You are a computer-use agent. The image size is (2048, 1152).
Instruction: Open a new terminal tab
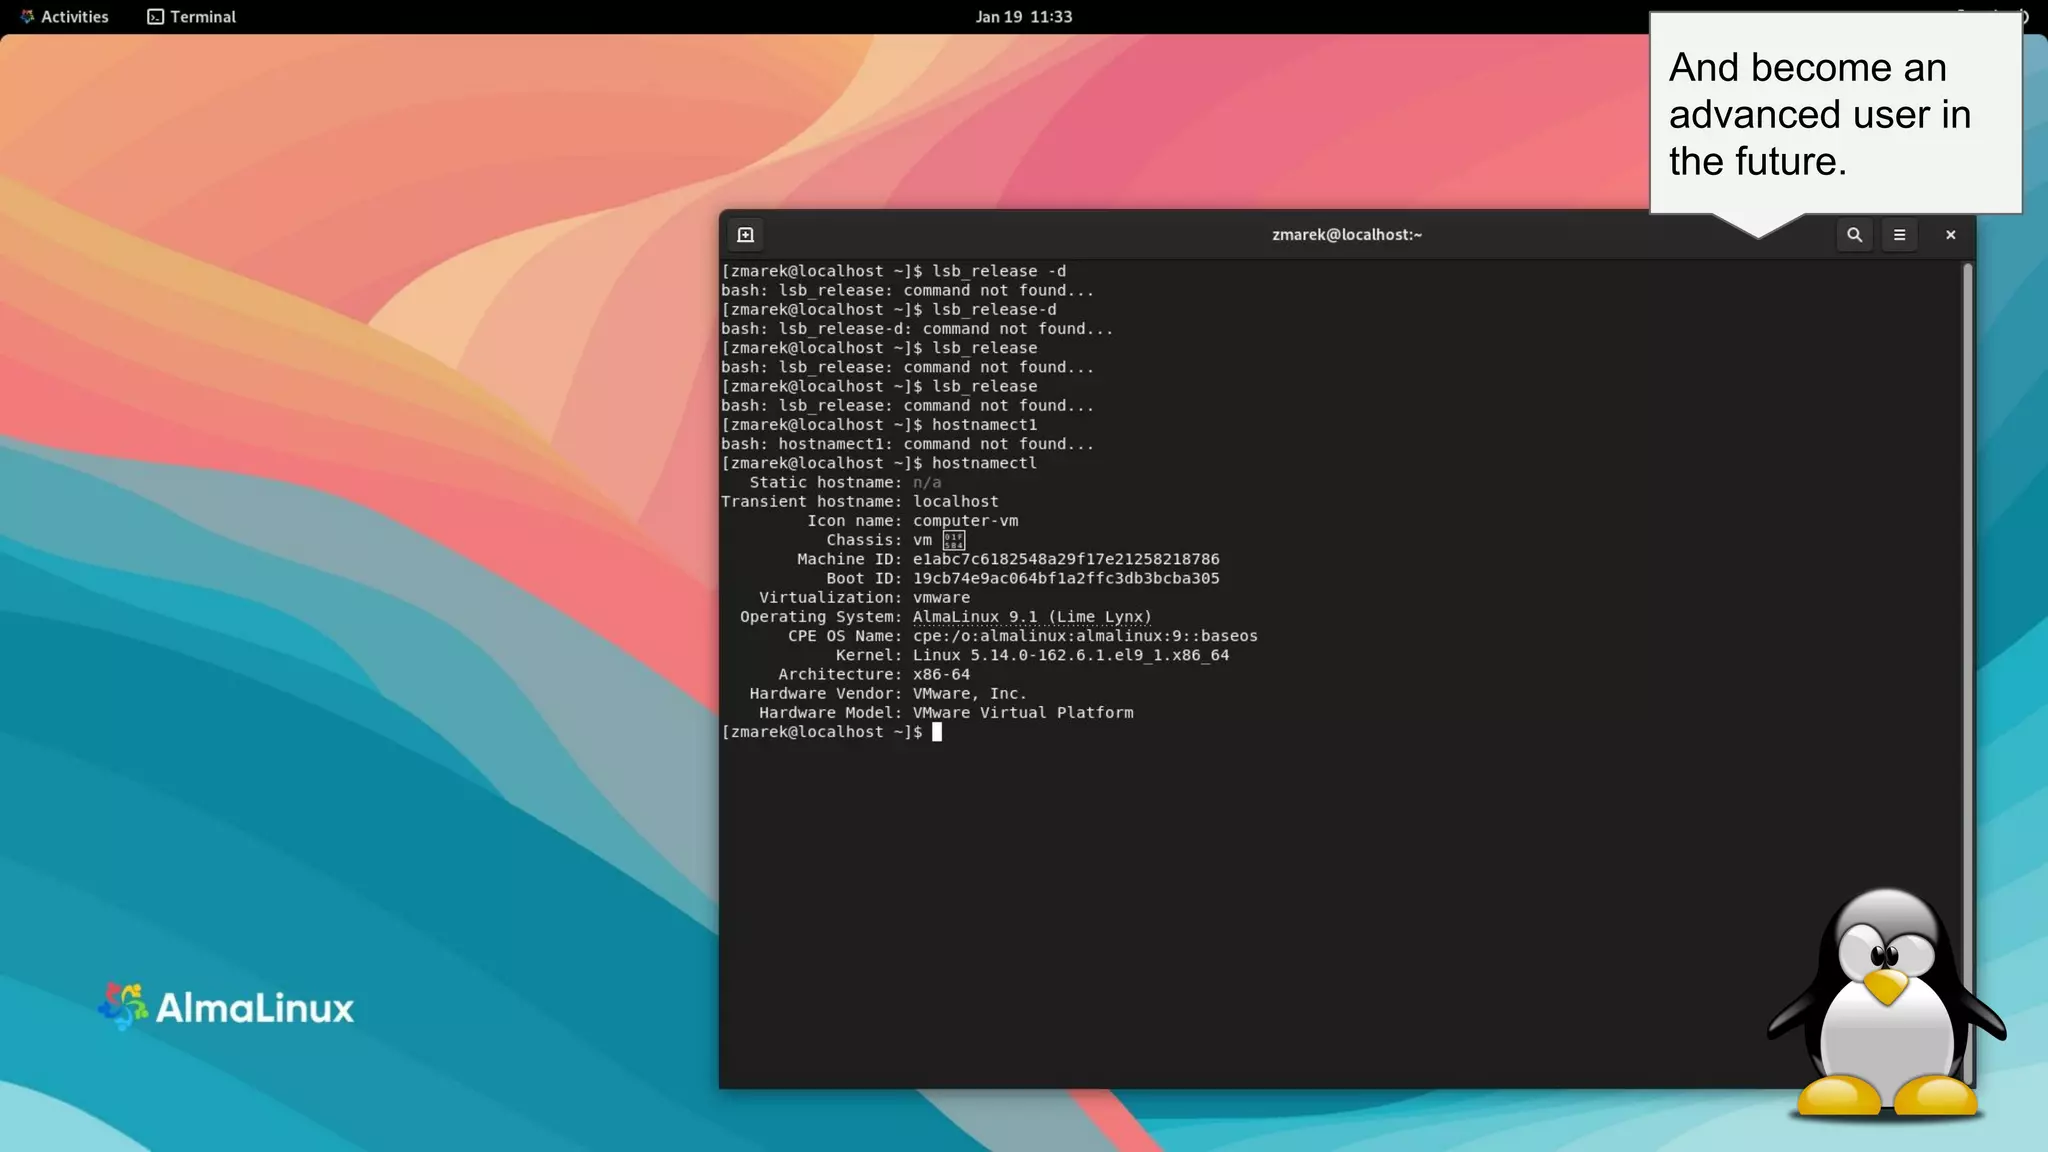click(745, 235)
